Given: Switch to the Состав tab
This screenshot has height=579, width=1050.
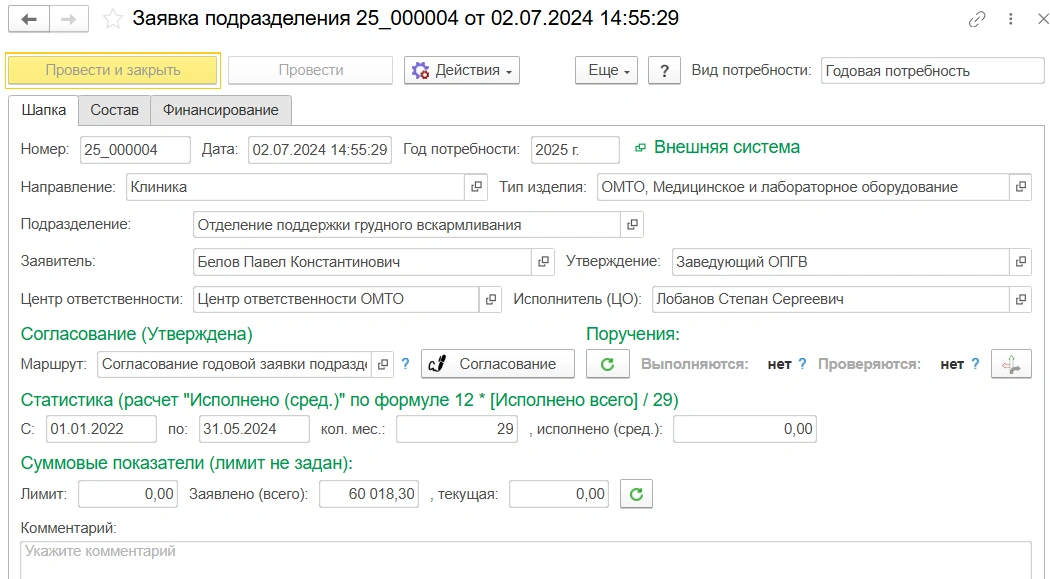Looking at the screenshot, I should click(115, 110).
